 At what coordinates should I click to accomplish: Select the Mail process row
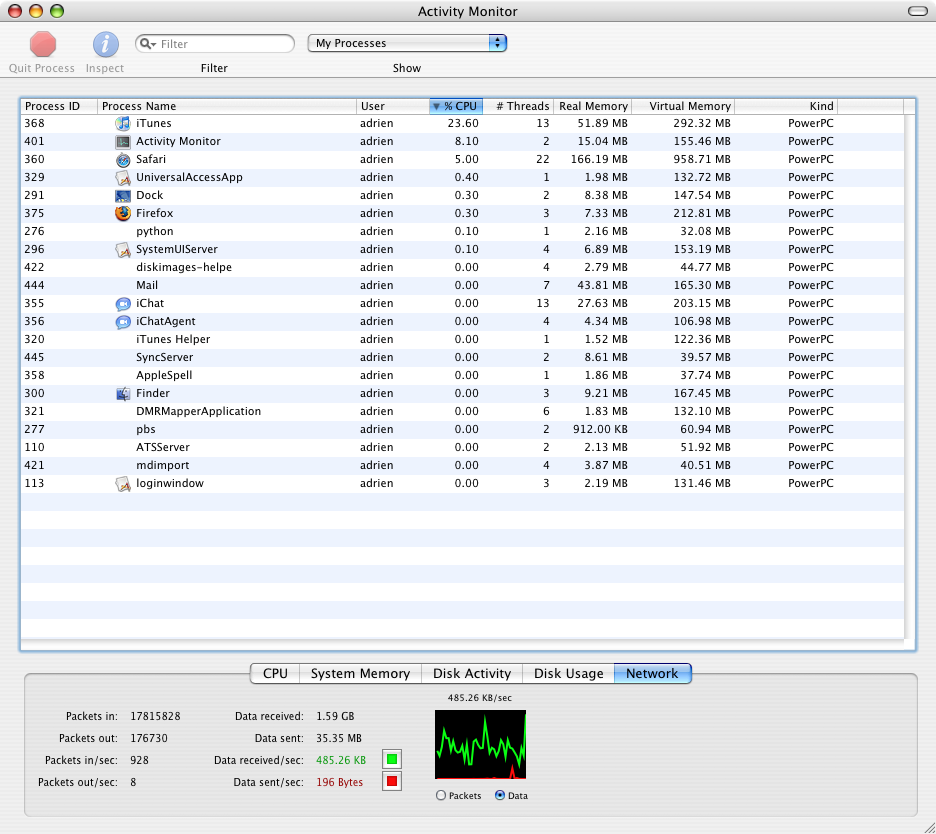point(463,285)
